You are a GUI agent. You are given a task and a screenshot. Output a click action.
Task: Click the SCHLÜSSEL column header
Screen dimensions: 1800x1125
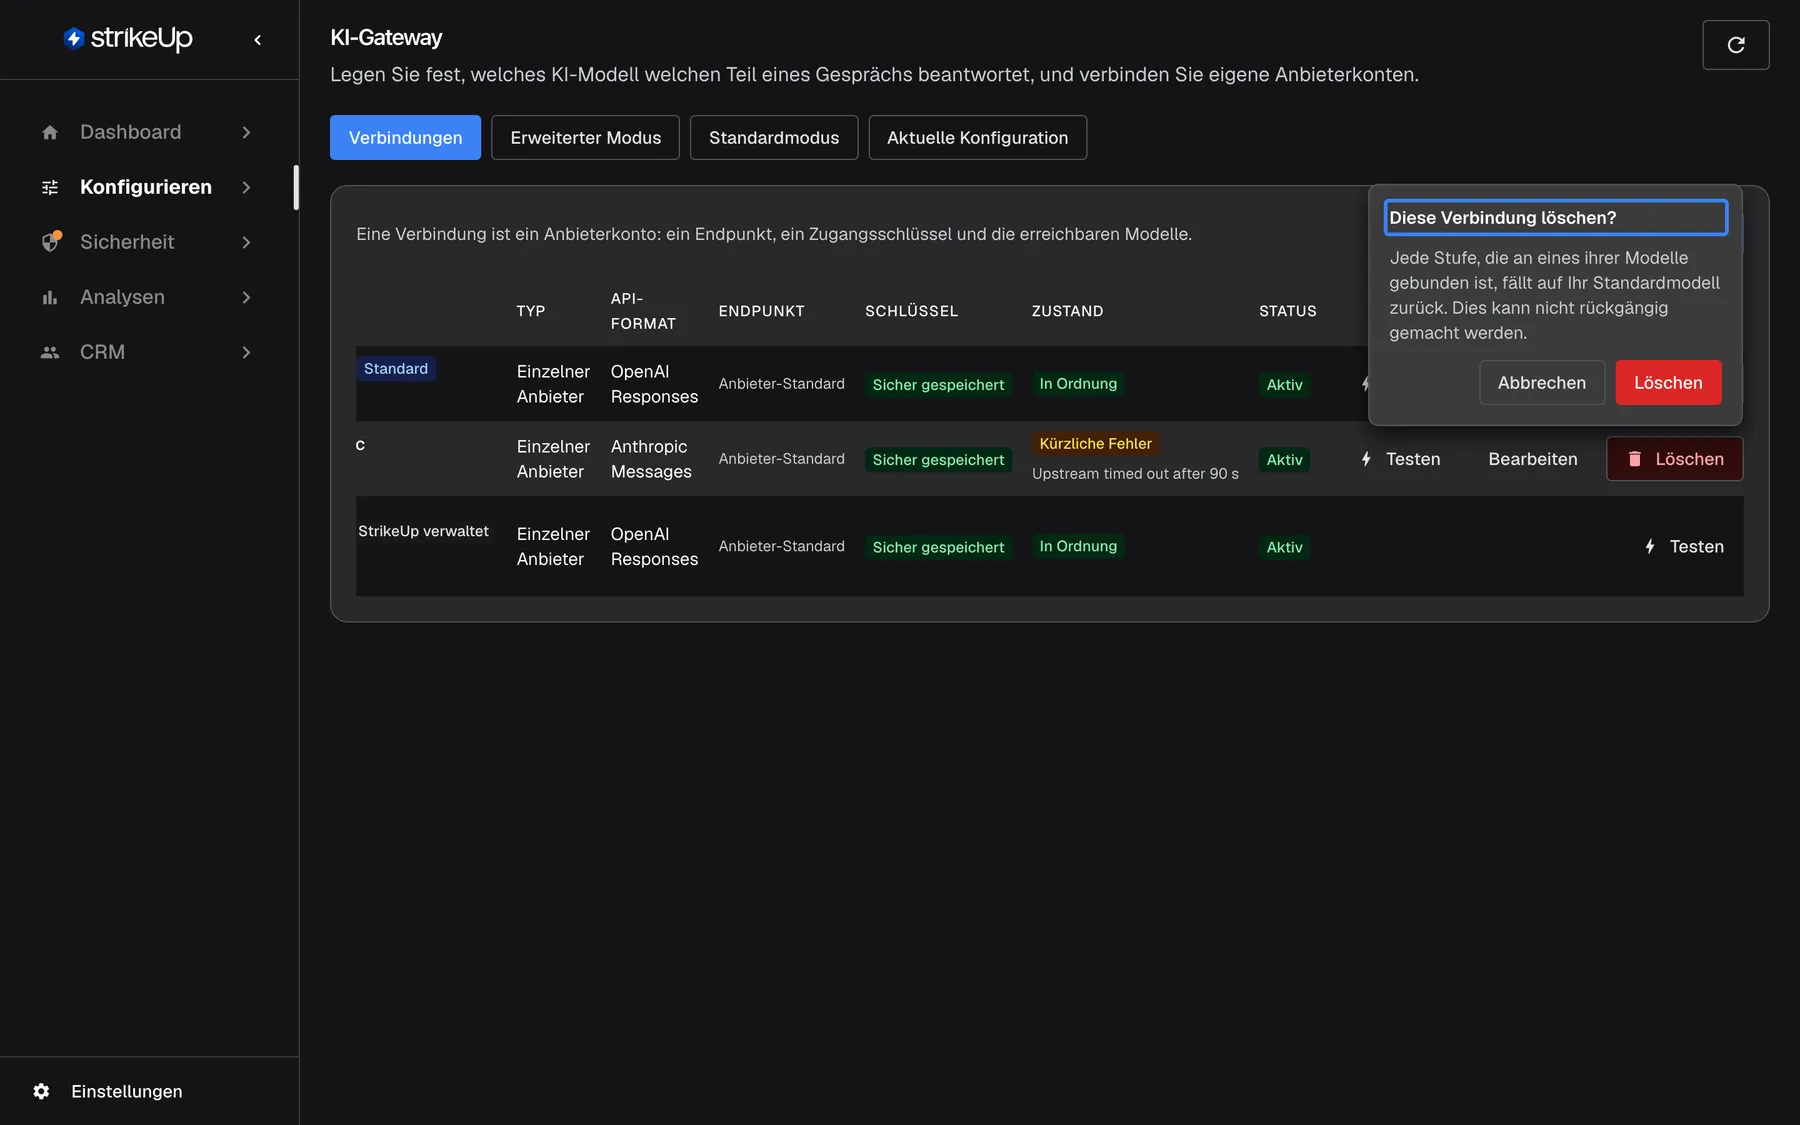(911, 311)
